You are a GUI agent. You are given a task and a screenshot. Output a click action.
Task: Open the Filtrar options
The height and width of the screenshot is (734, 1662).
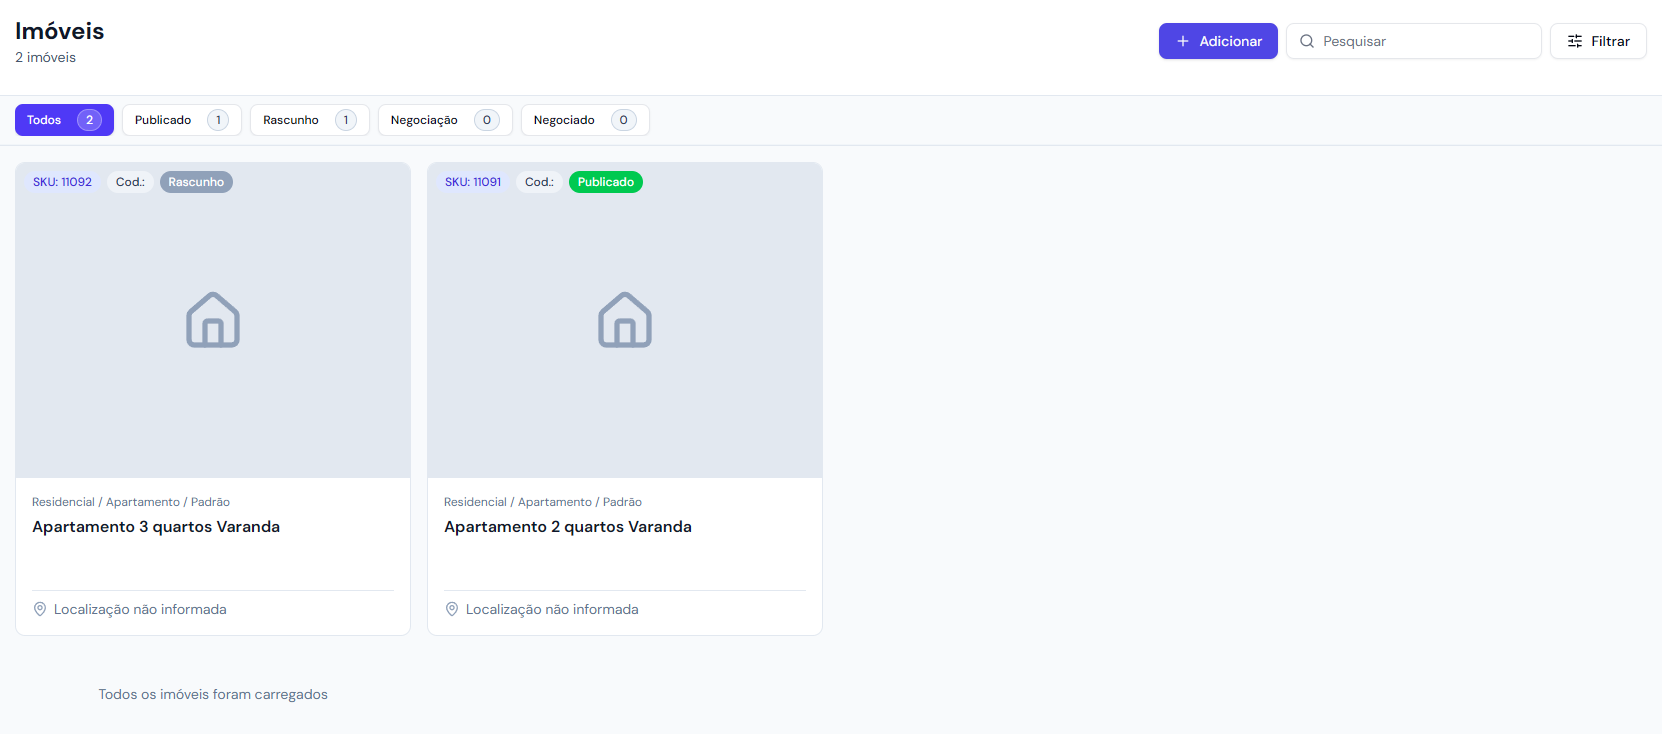(x=1598, y=41)
